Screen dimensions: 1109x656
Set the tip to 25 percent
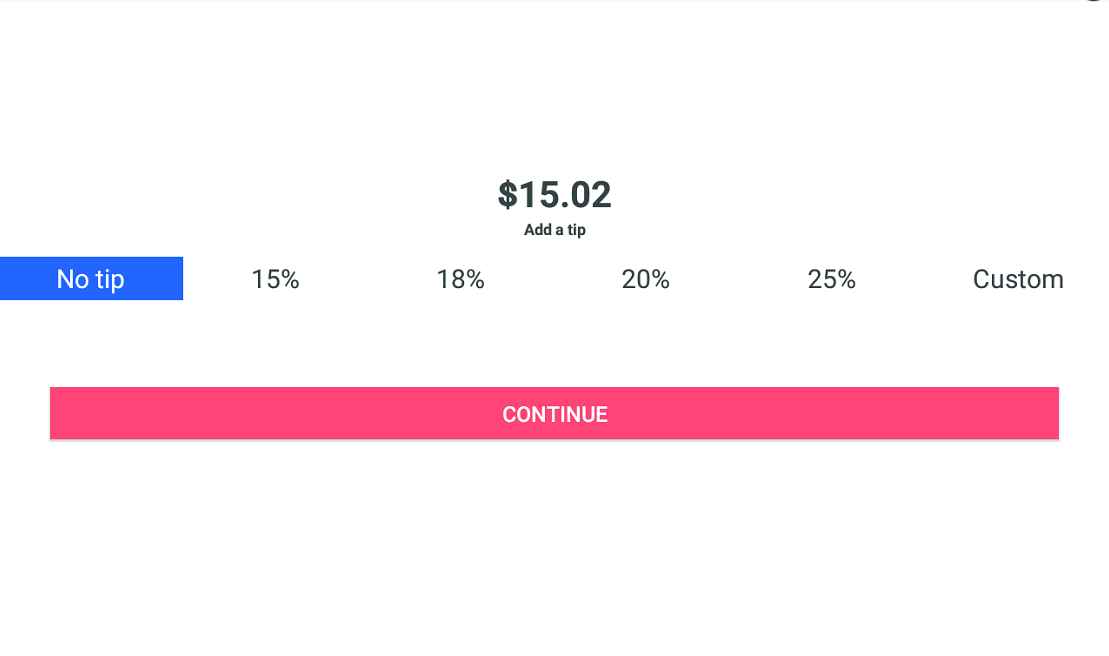831,279
